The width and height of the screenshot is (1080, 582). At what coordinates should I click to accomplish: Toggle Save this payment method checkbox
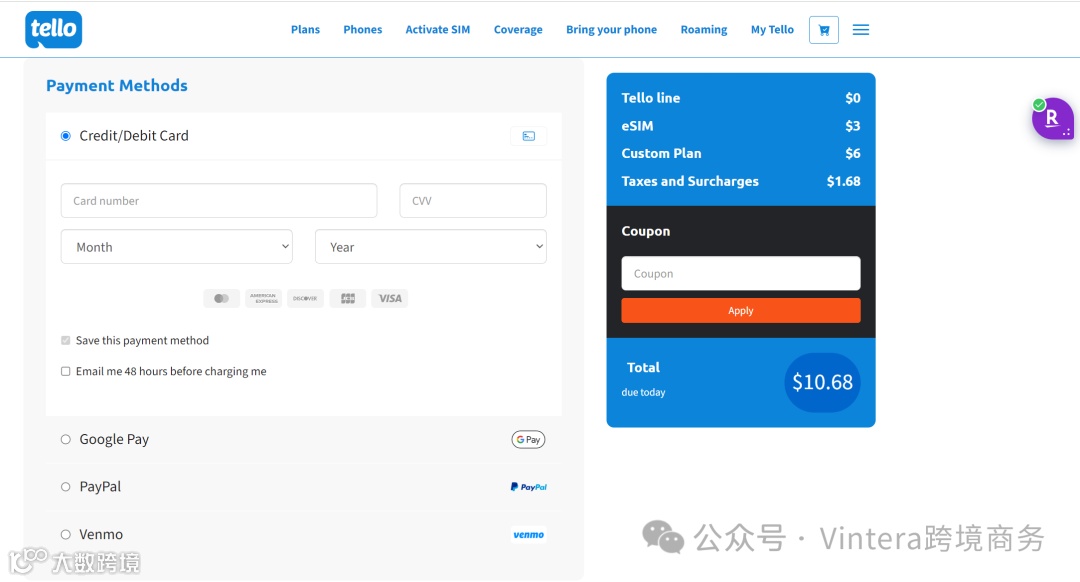(65, 340)
